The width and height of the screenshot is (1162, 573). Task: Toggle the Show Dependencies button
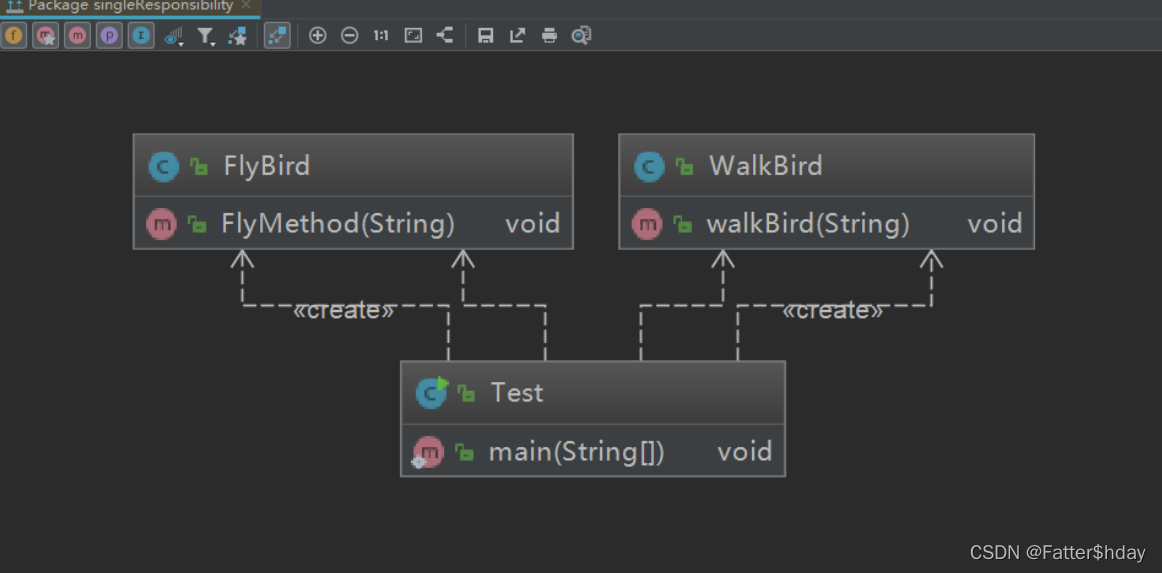coord(277,36)
